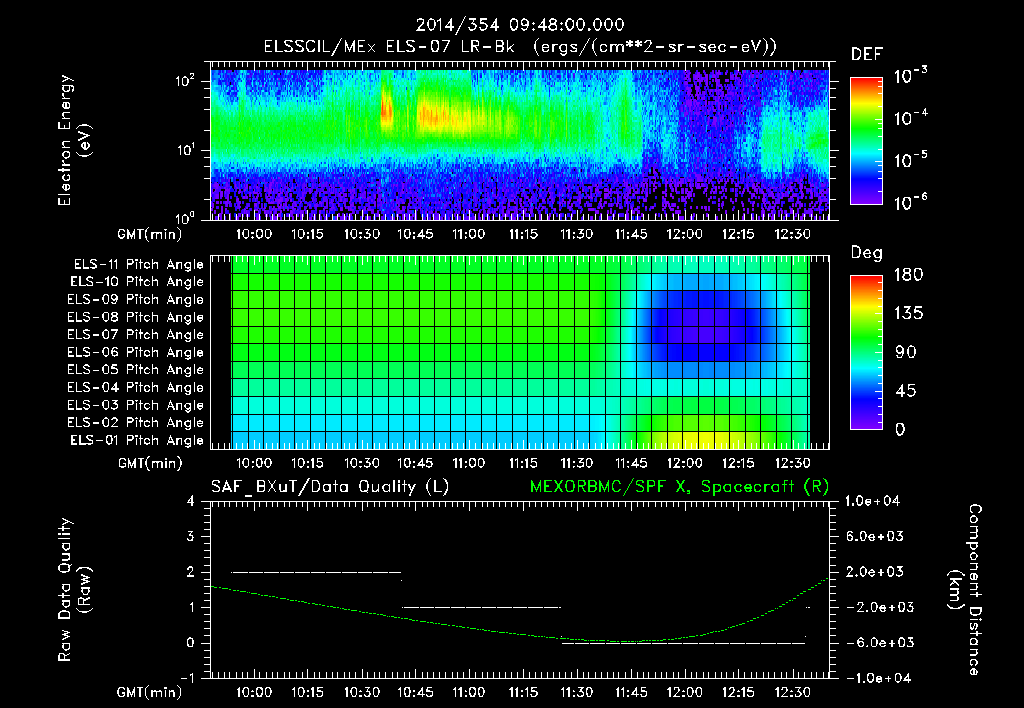Select the ELS-04 Pitch Angle row label
The width and height of the screenshot is (1024, 708).
[136, 387]
